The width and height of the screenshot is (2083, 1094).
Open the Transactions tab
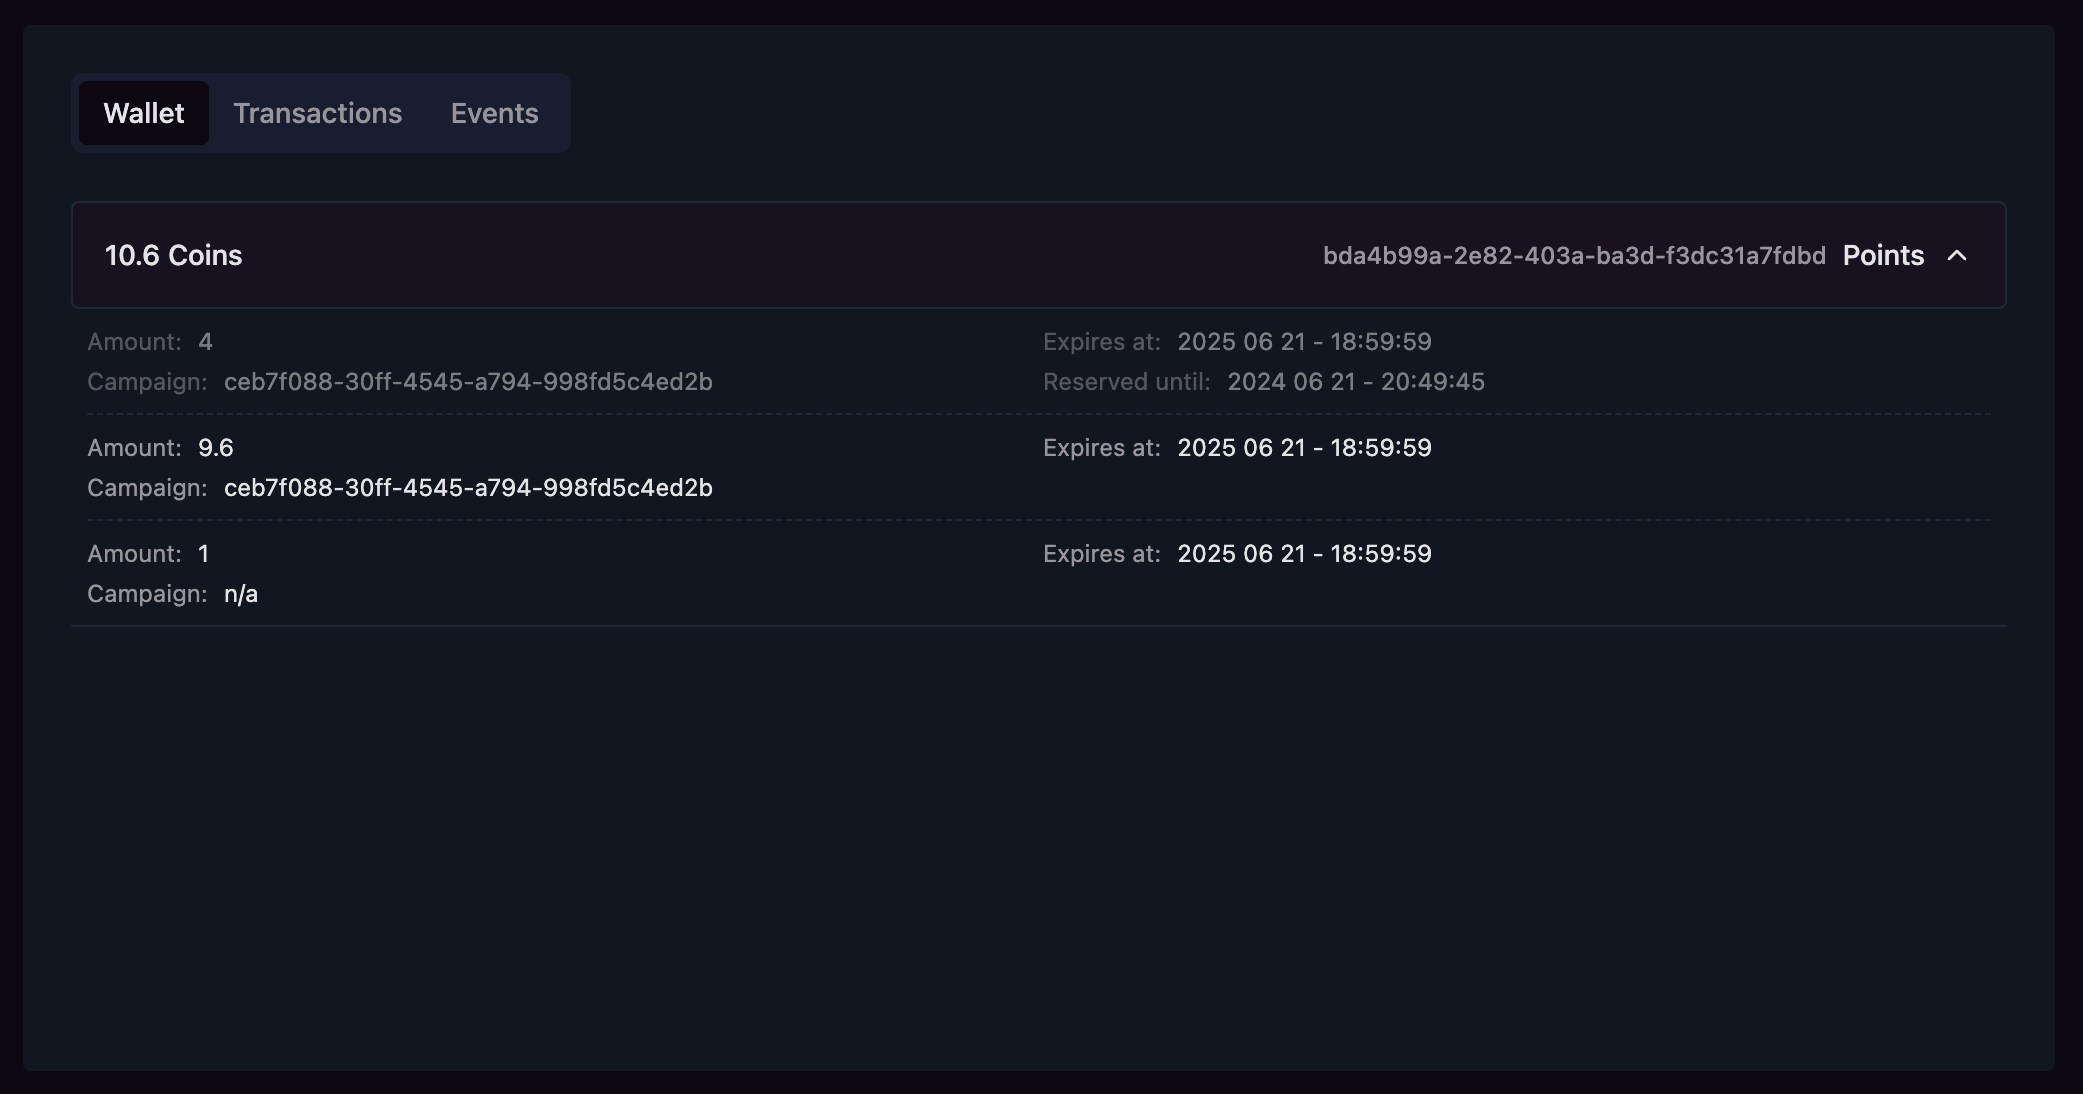pos(317,113)
